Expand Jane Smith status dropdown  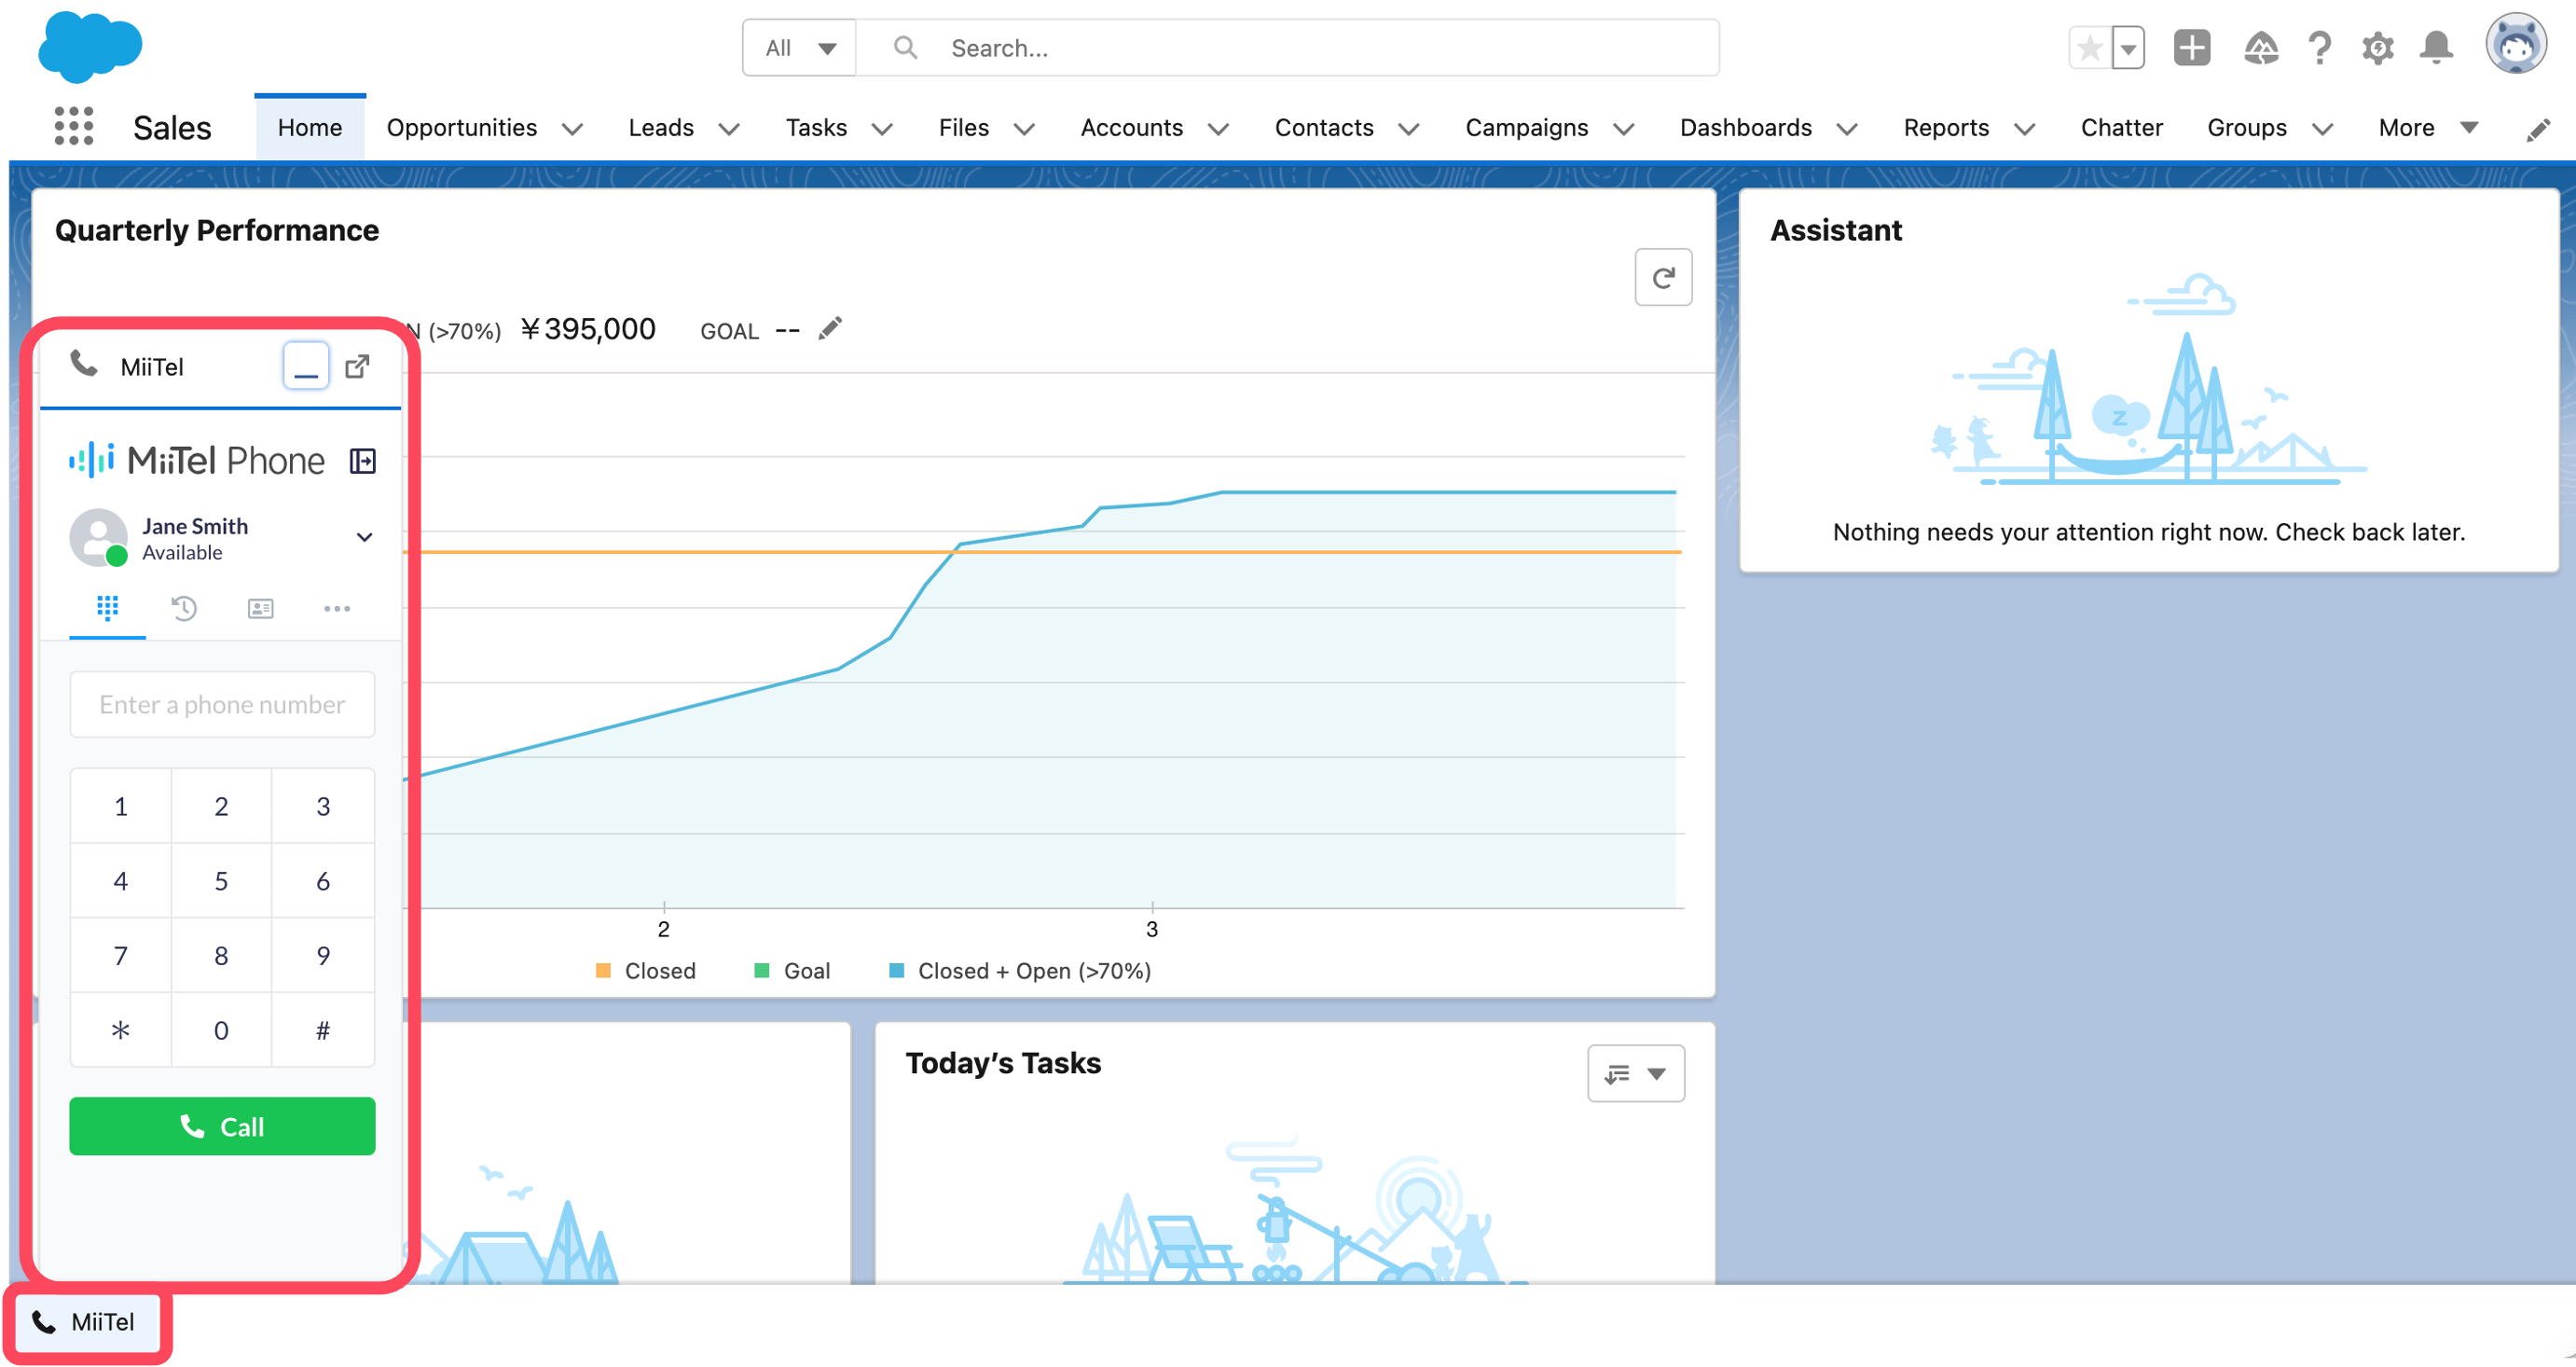[365, 537]
